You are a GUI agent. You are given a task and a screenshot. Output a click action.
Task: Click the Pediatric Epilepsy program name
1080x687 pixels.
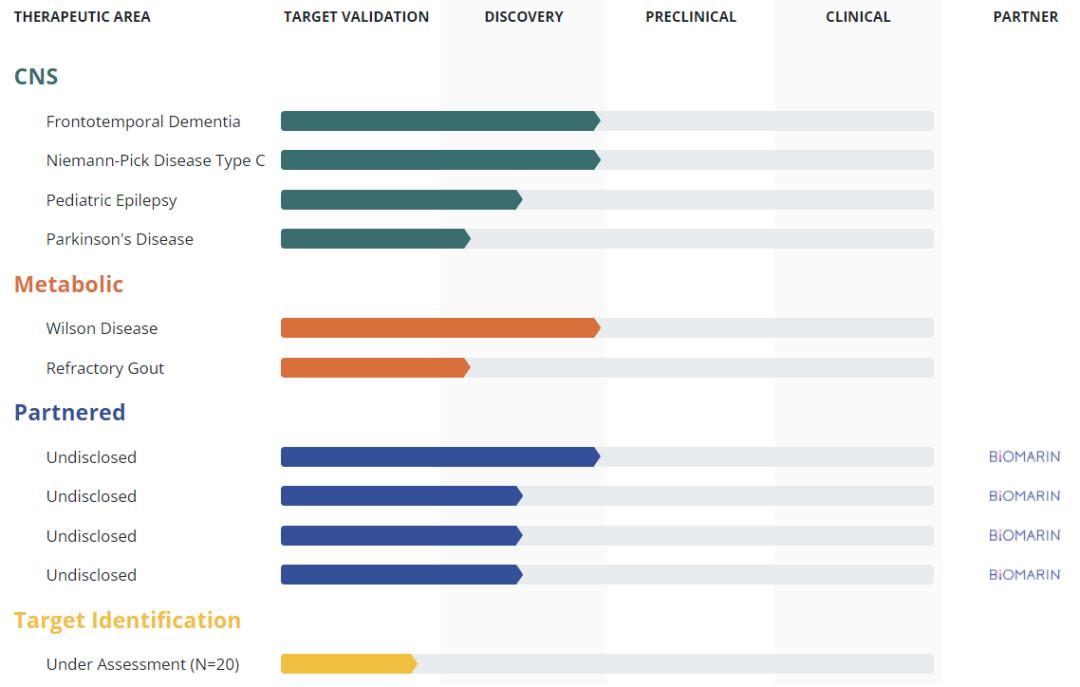coord(111,200)
